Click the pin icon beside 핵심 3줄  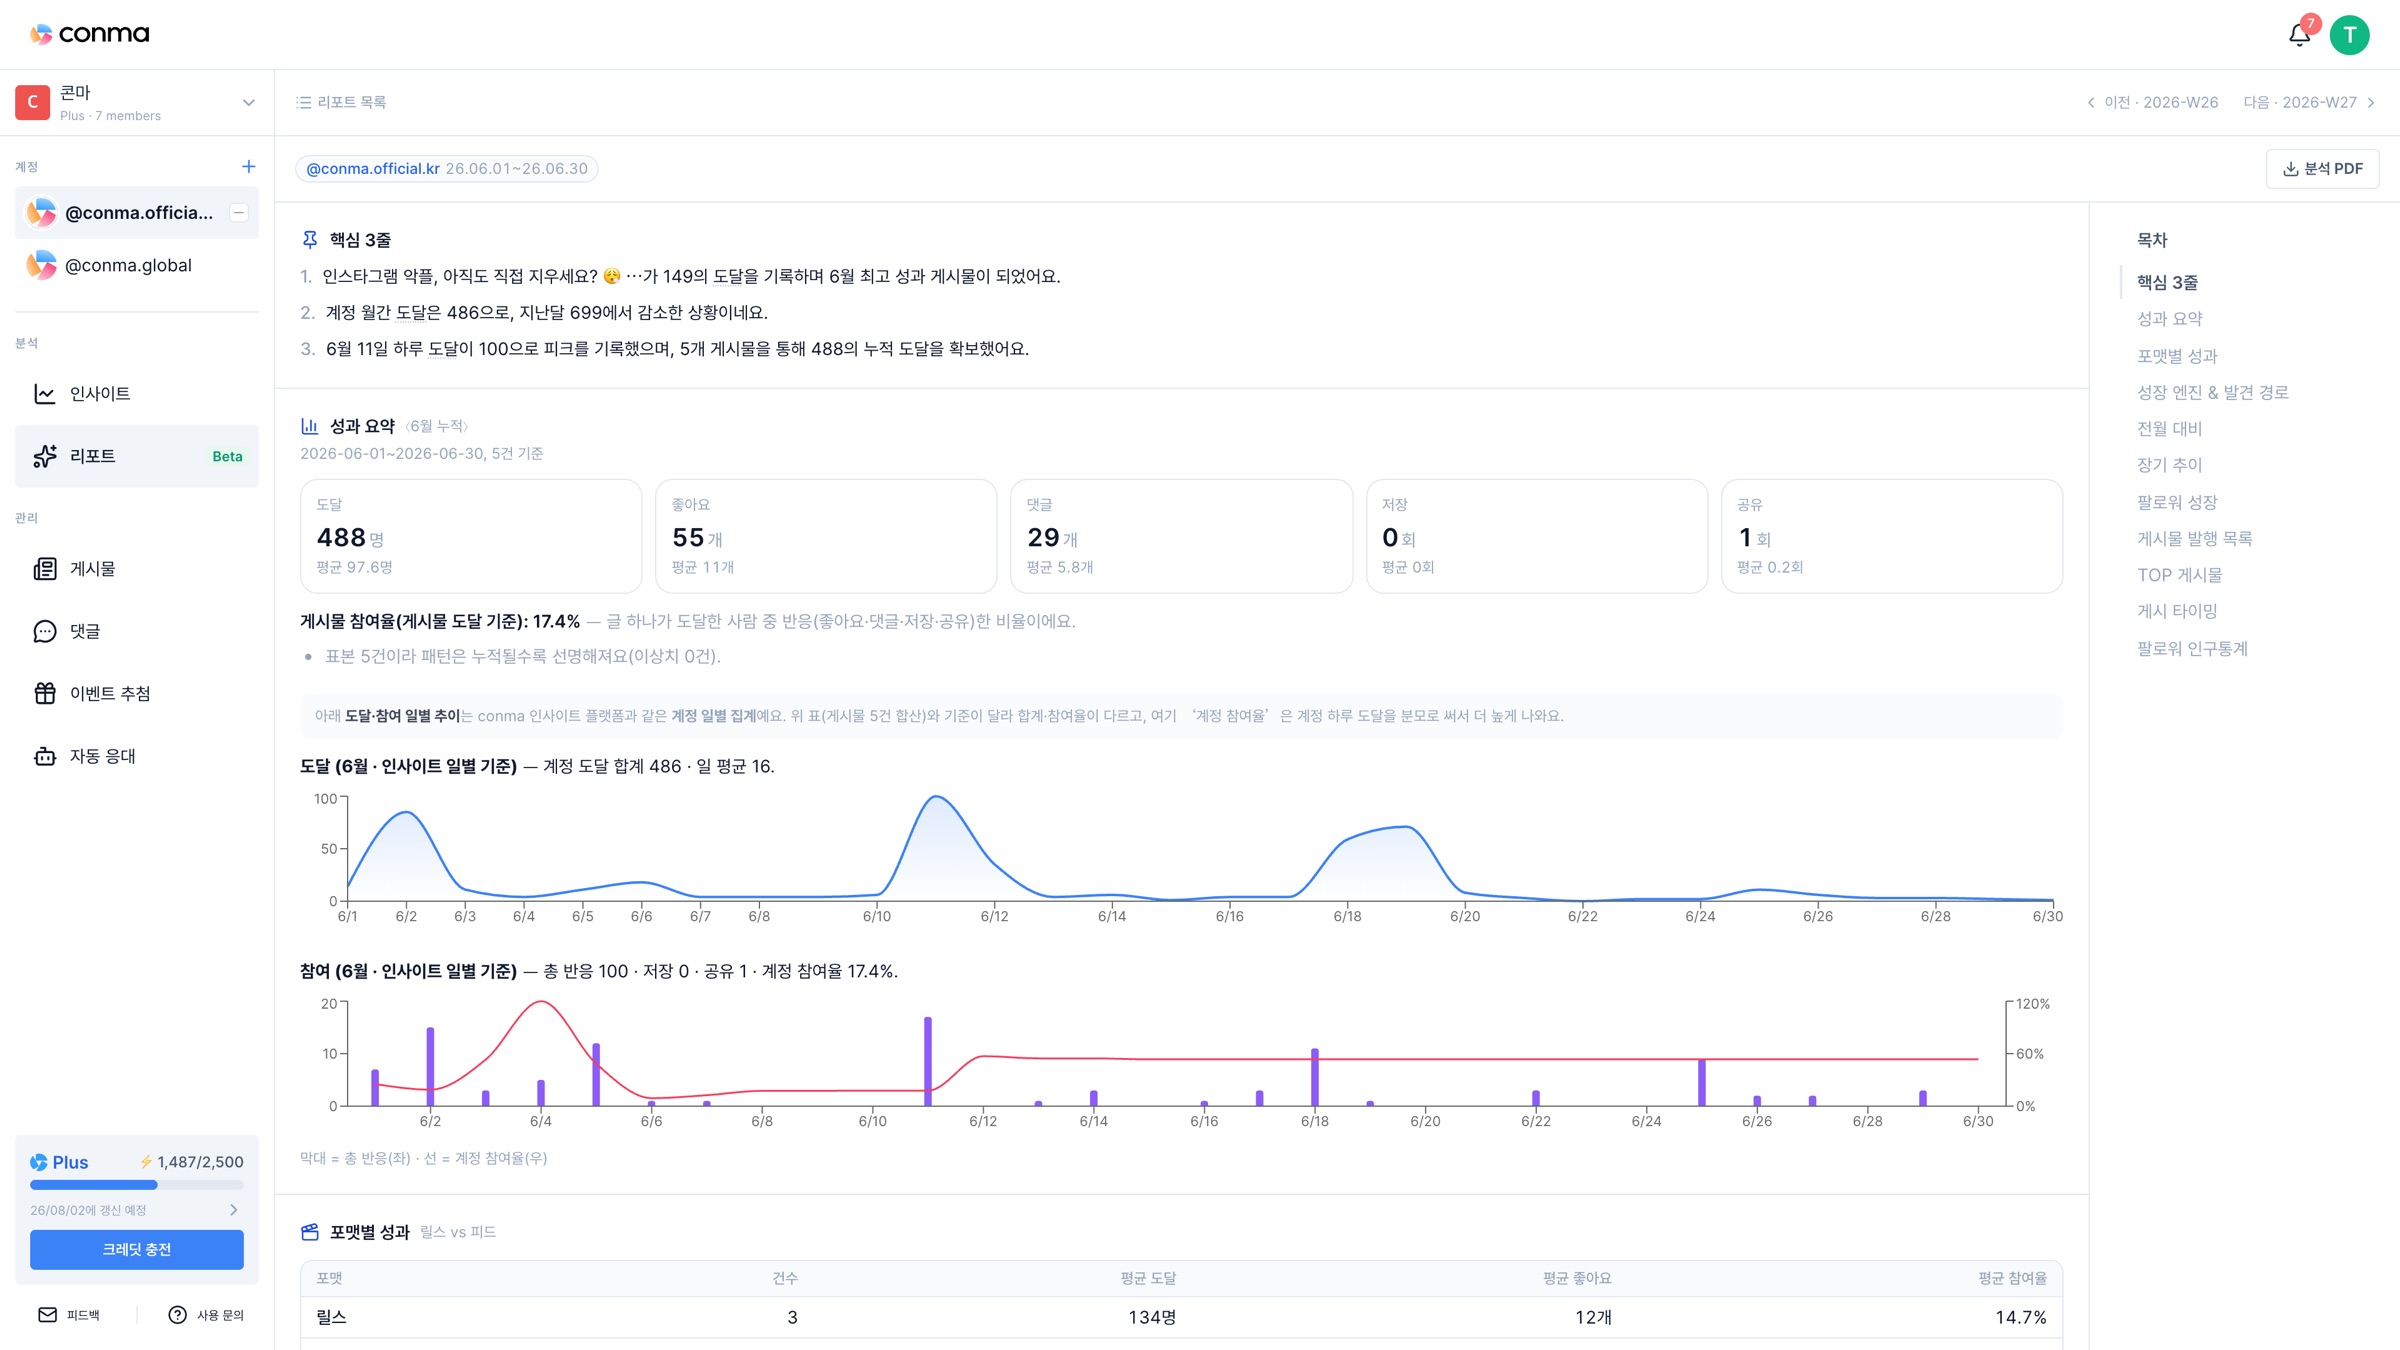tap(310, 240)
